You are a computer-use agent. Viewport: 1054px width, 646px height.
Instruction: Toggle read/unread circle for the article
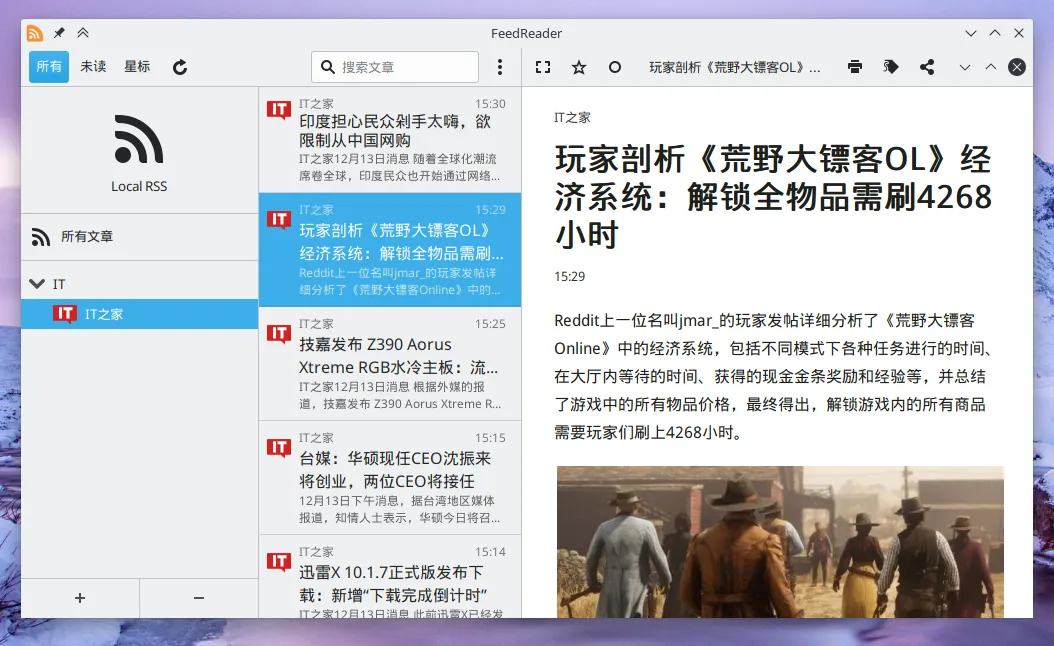pyautogui.click(x=614, y=67)
